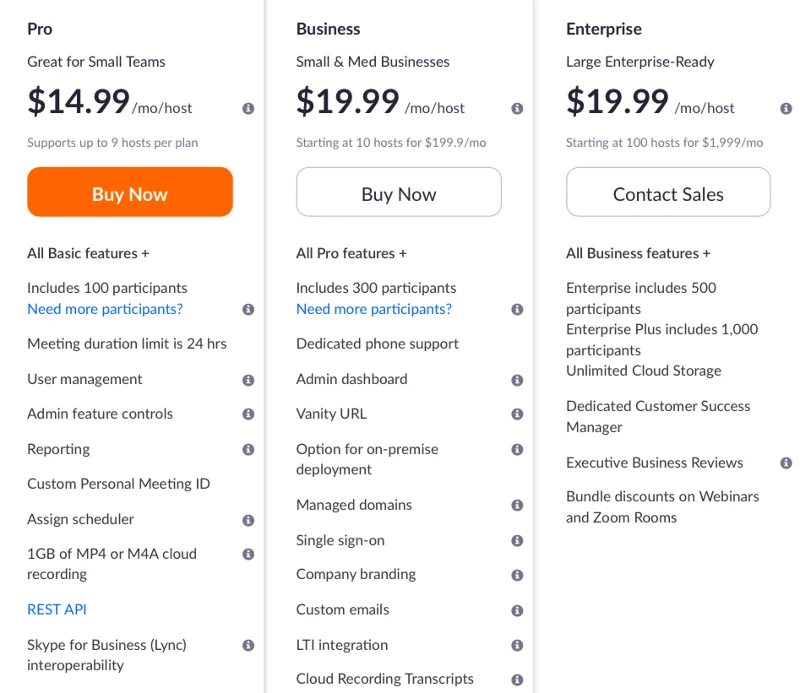Show info for Vanity URL
The image size is (800, 693).
517,414
